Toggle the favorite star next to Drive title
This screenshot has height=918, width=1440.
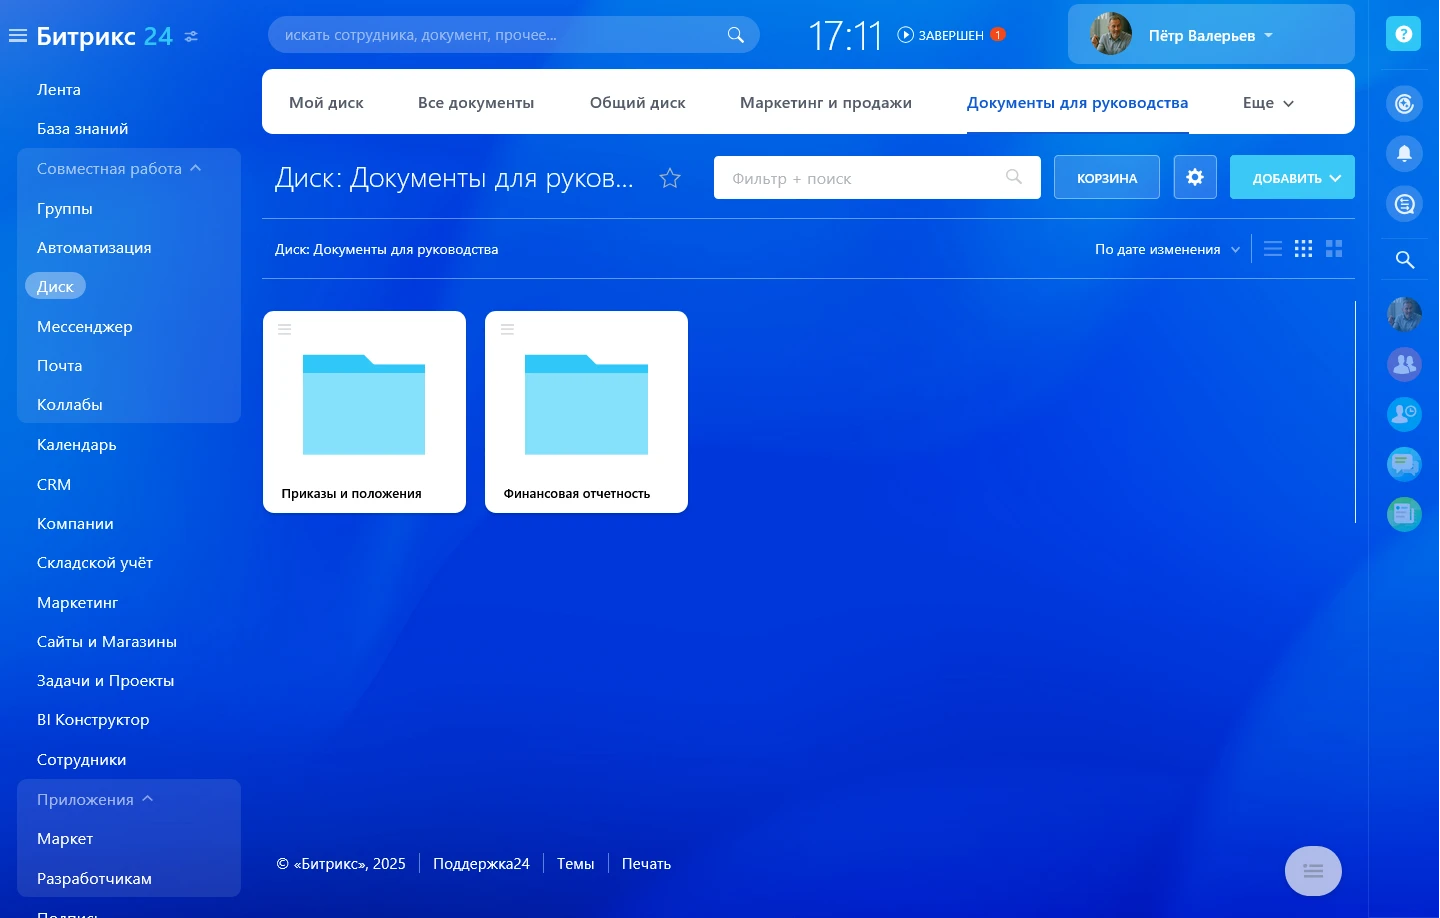669,177
